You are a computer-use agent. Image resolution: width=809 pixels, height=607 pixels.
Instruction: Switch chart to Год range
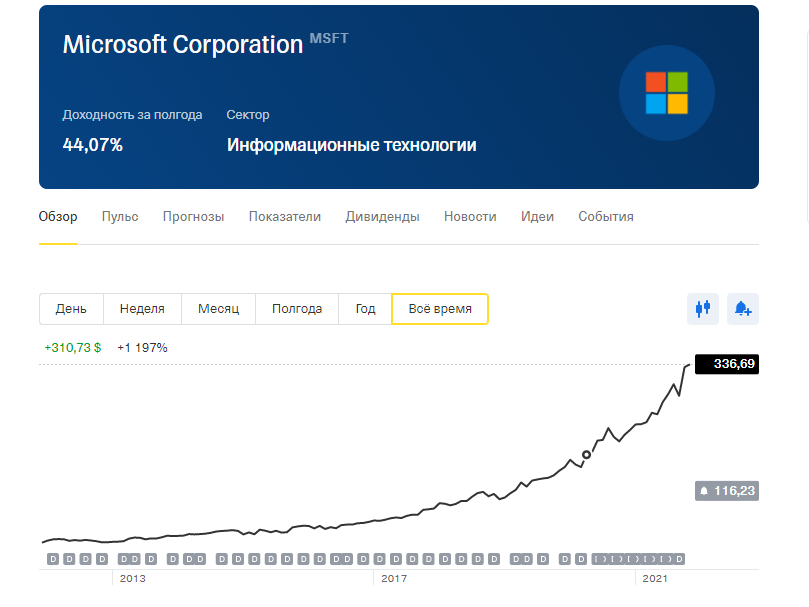point(365,309)
